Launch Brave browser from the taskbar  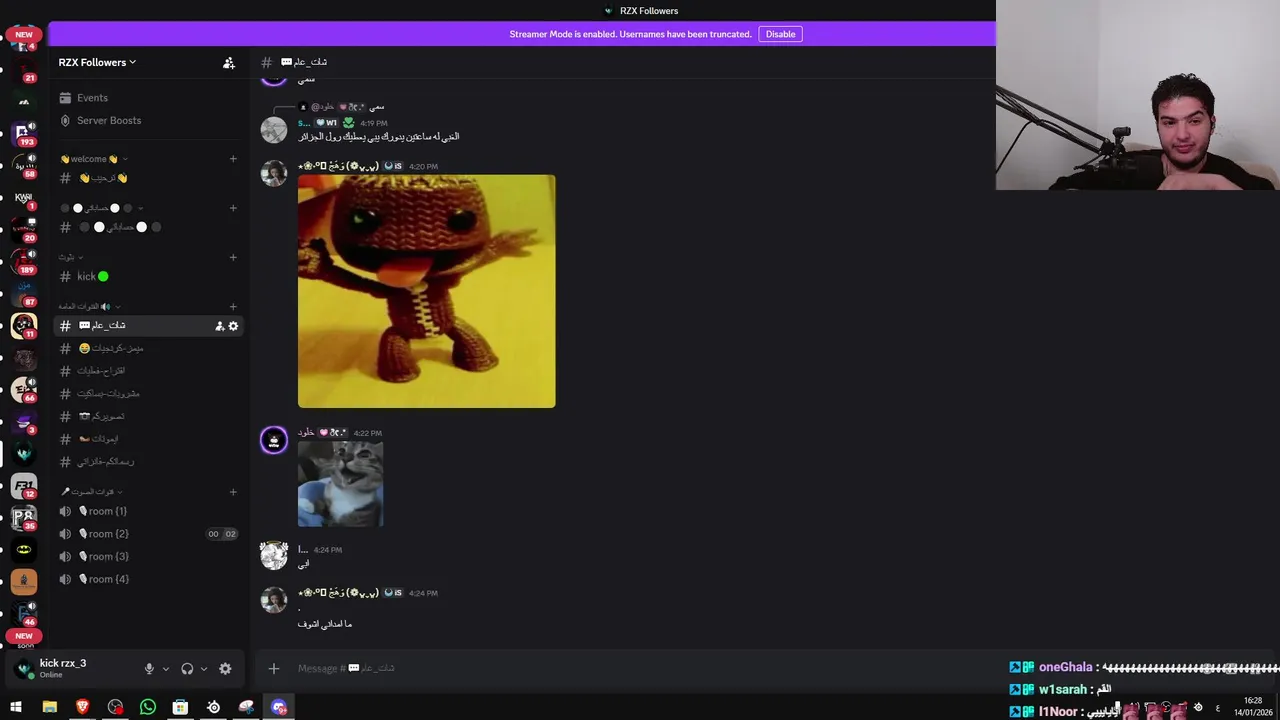(82, 707)
